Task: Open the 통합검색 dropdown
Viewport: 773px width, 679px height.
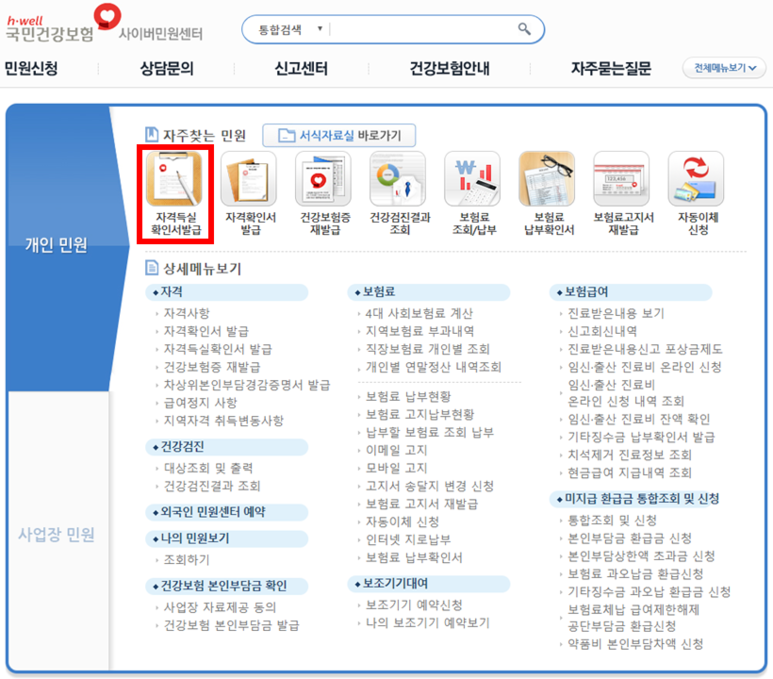Action: pos(290,30)
